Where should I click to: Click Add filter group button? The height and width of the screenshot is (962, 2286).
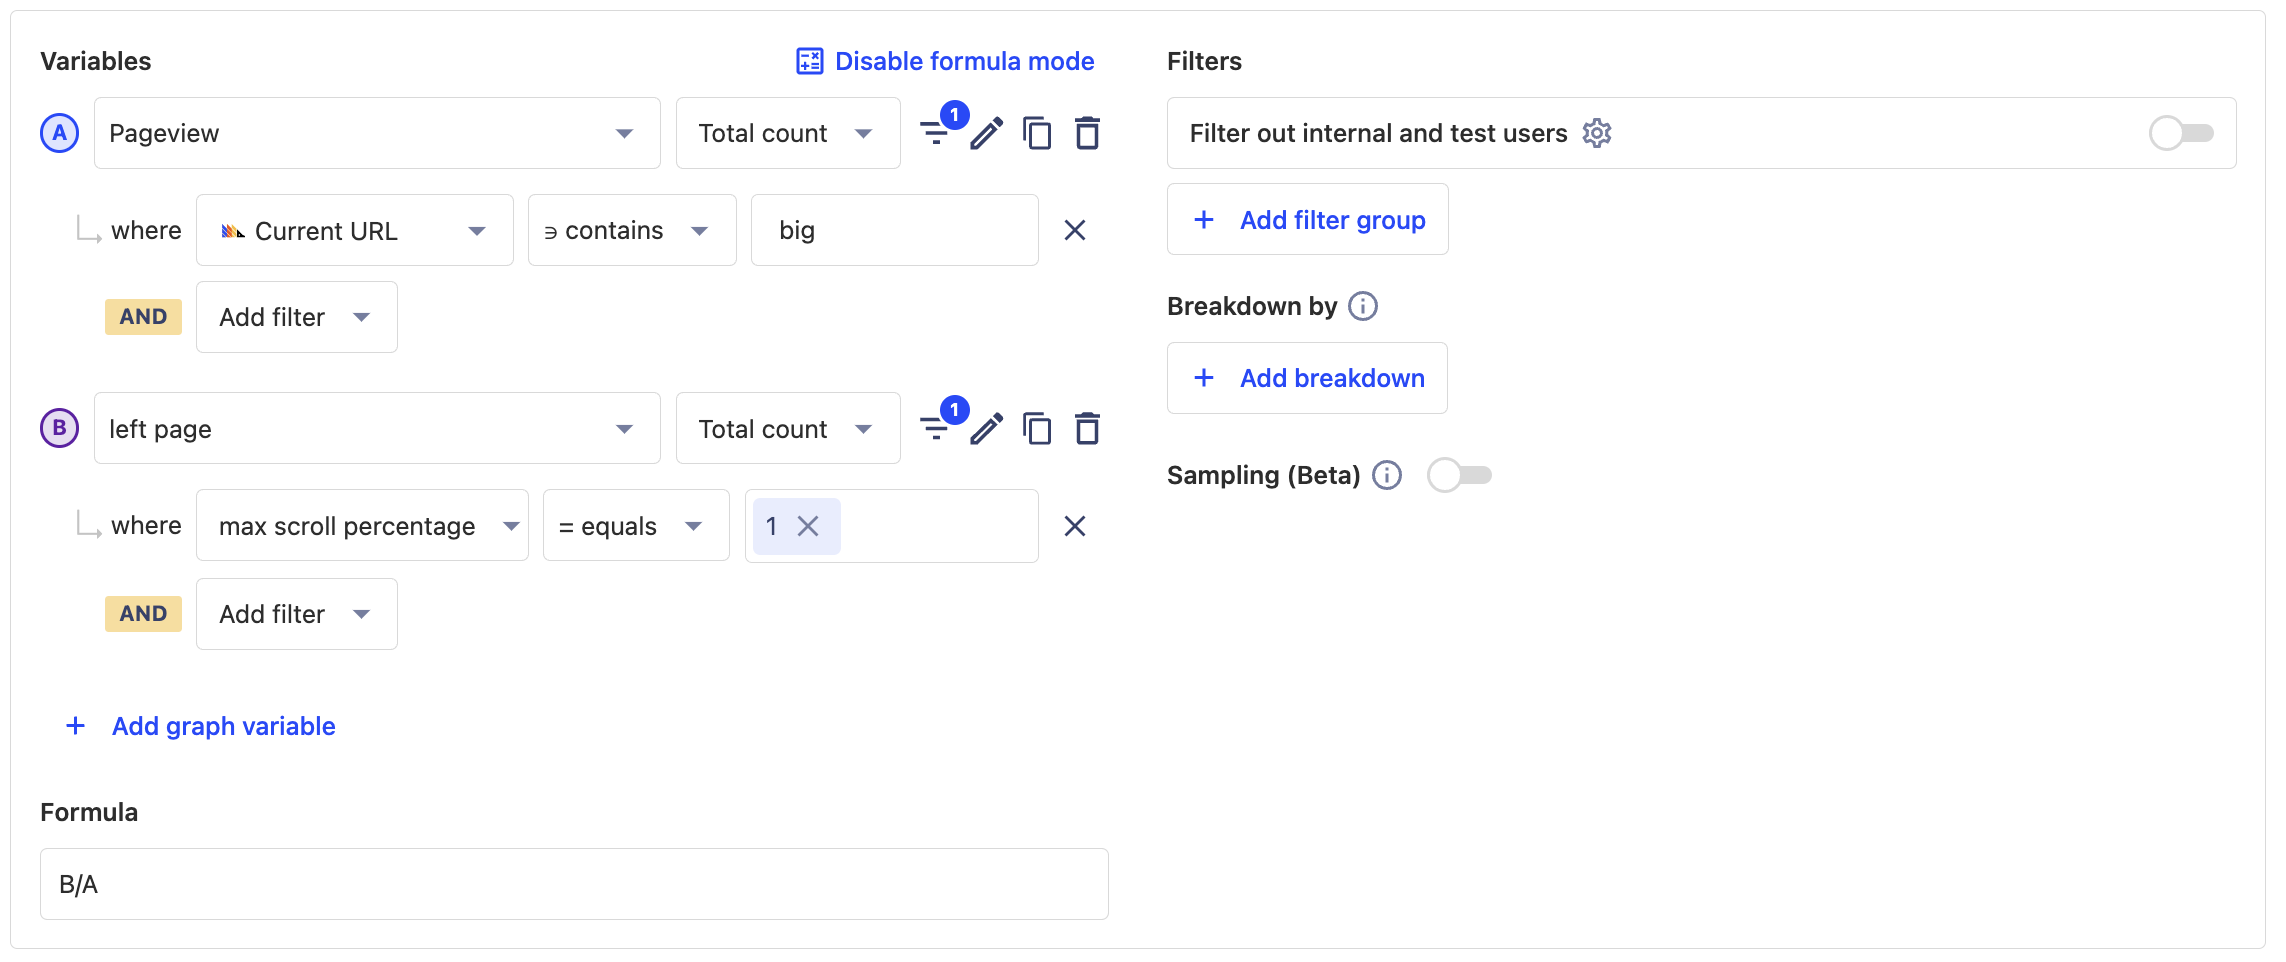pyautogui.click(x=1307, y=220)
